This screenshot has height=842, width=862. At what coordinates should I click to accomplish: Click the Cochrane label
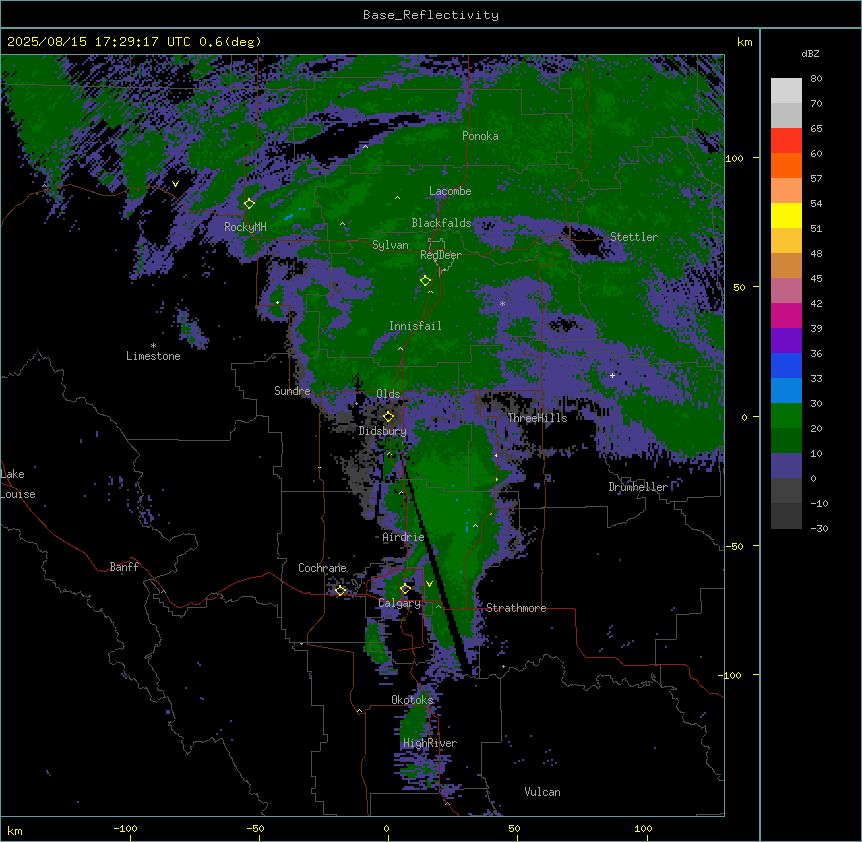(322, 568)
